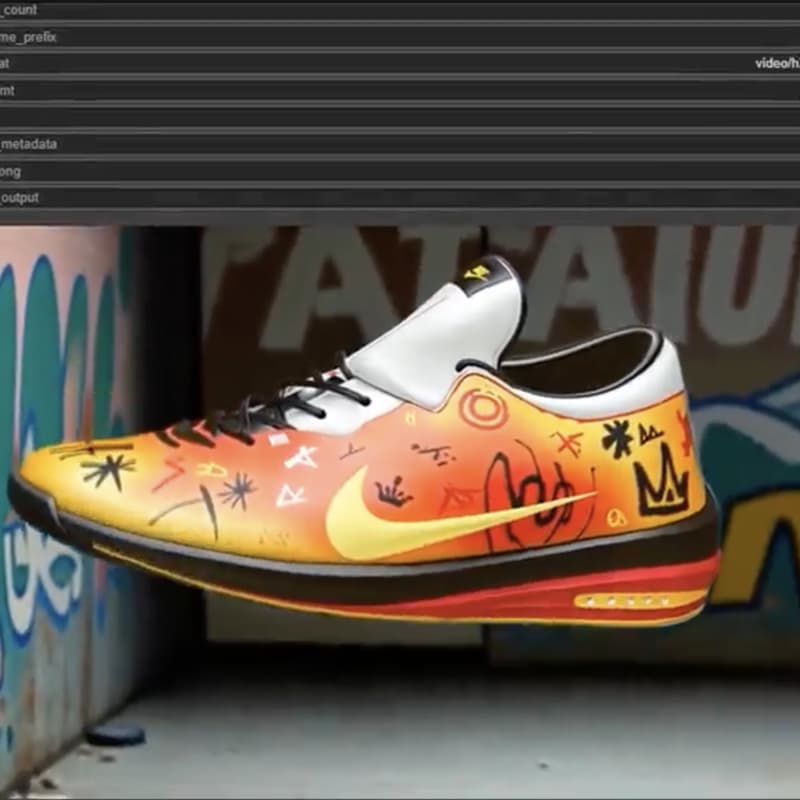The width and height of the screenshot is (800, 800).
Task: Toggle the save metadata option ending in "_metadata"
Action: tap(400, 144)
